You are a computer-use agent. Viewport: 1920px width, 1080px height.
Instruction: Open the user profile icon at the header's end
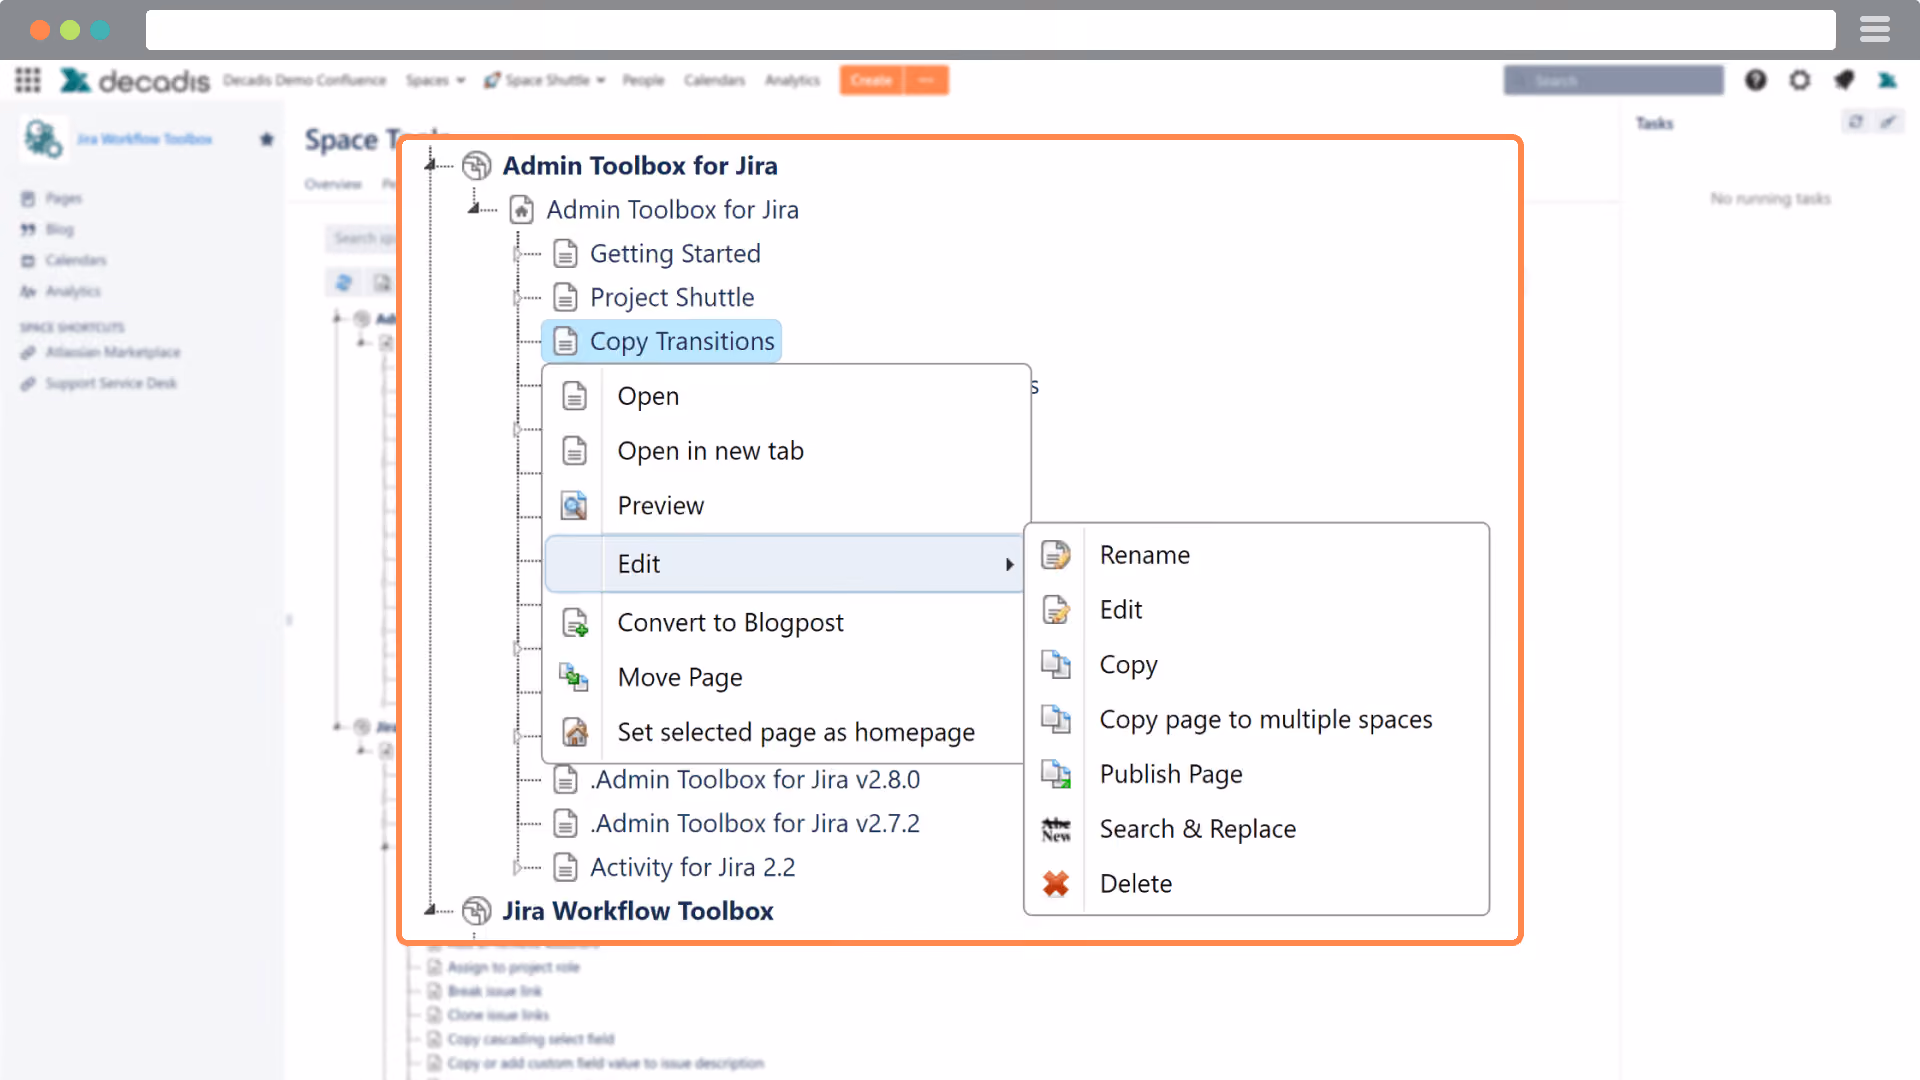coord(1888,80)
